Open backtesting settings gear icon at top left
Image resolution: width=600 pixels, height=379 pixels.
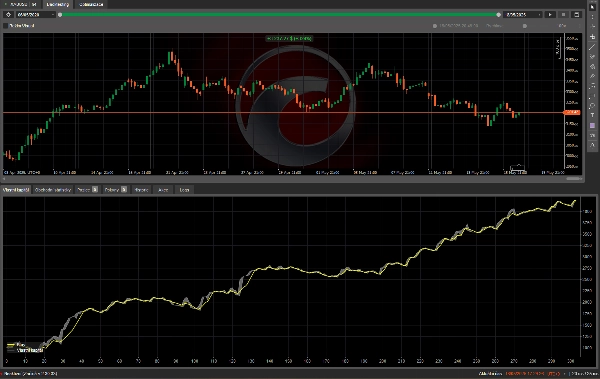(8, 15)
